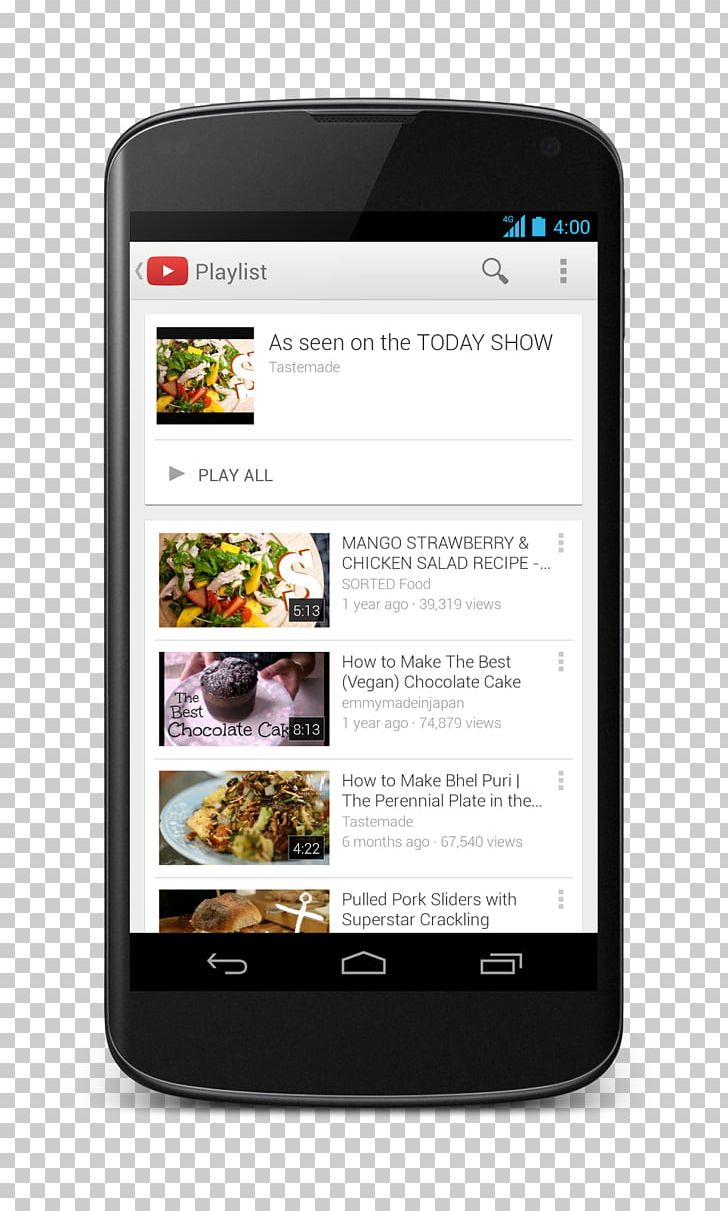Screen dimensions: 728x1211
Task: Select 74,879 views text
Action: click(x=460, y=723)
